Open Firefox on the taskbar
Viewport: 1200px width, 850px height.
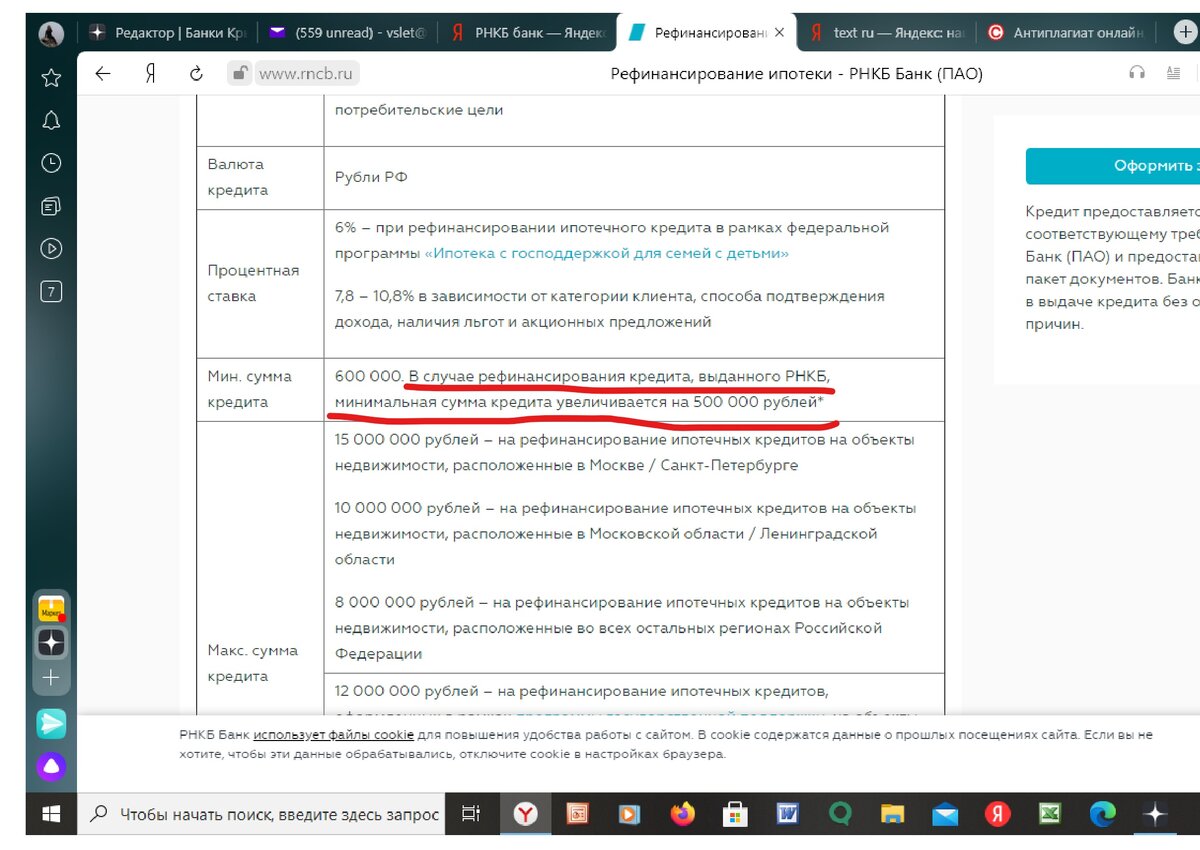(x=683, y=814)
